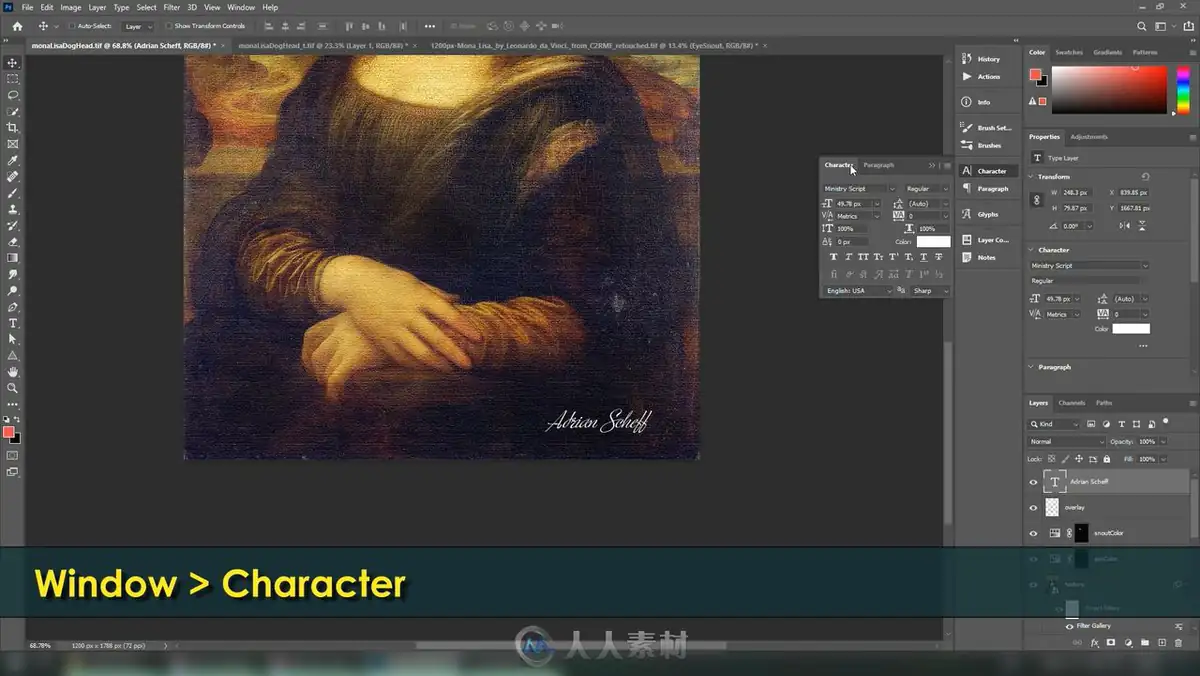Toggle the type layer filter icon in Layers
This screenshot has height=676, width=1200.
[1122, 424]
